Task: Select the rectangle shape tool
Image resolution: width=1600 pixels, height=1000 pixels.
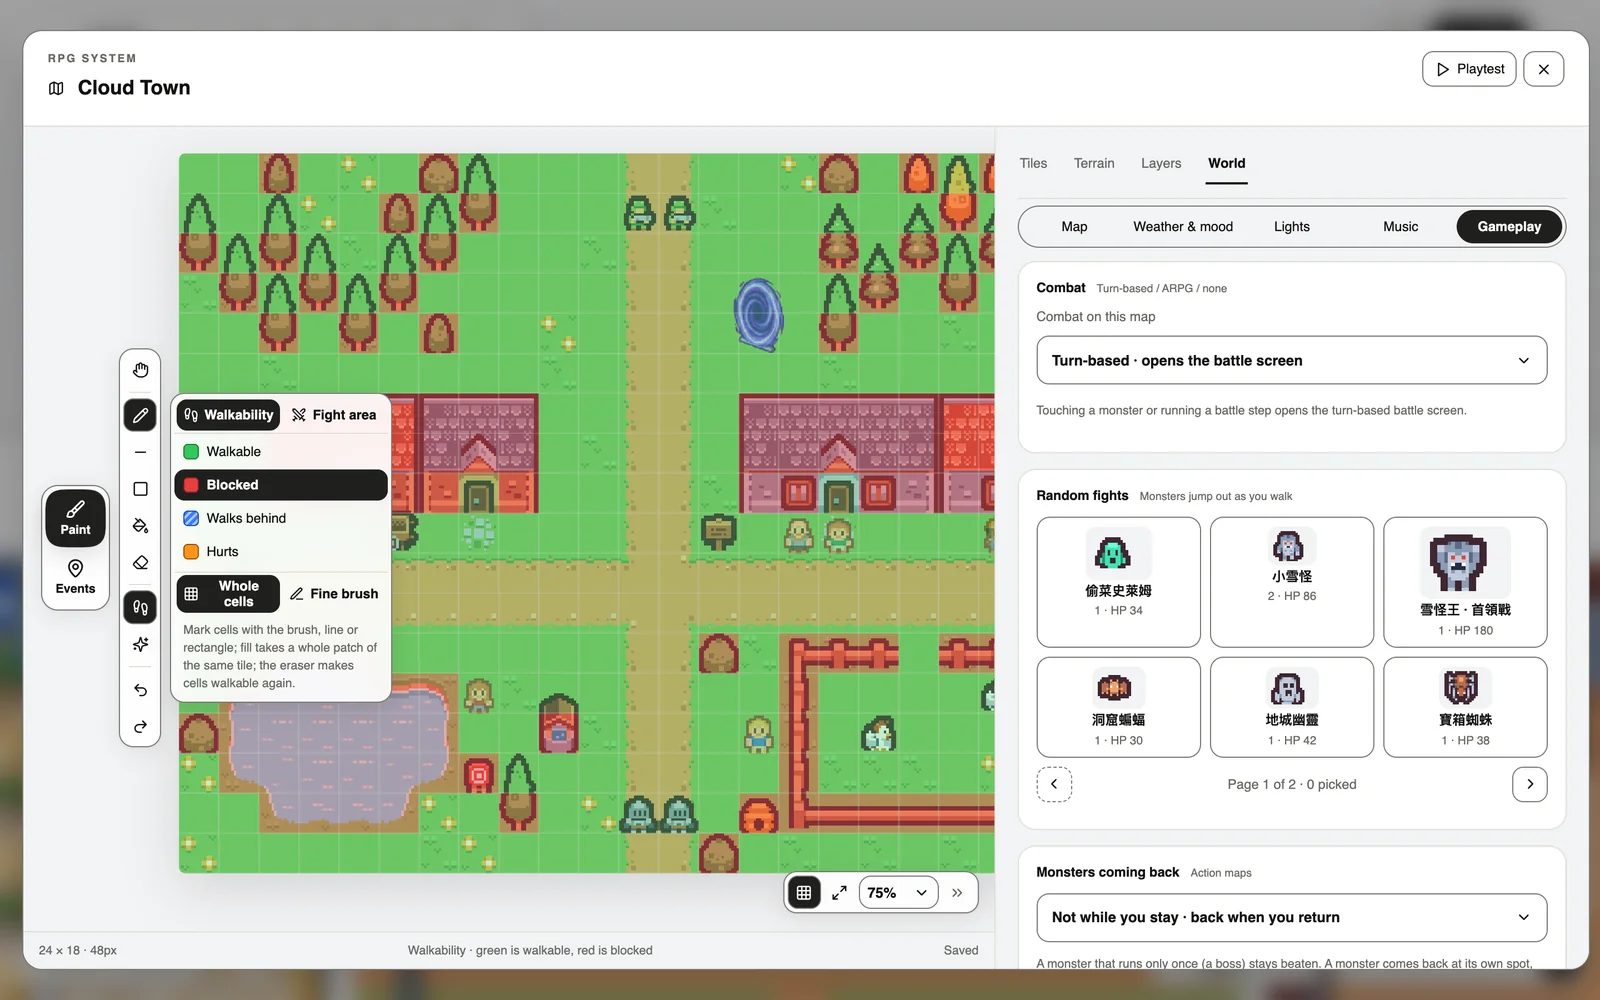Action: pos(140,489)
